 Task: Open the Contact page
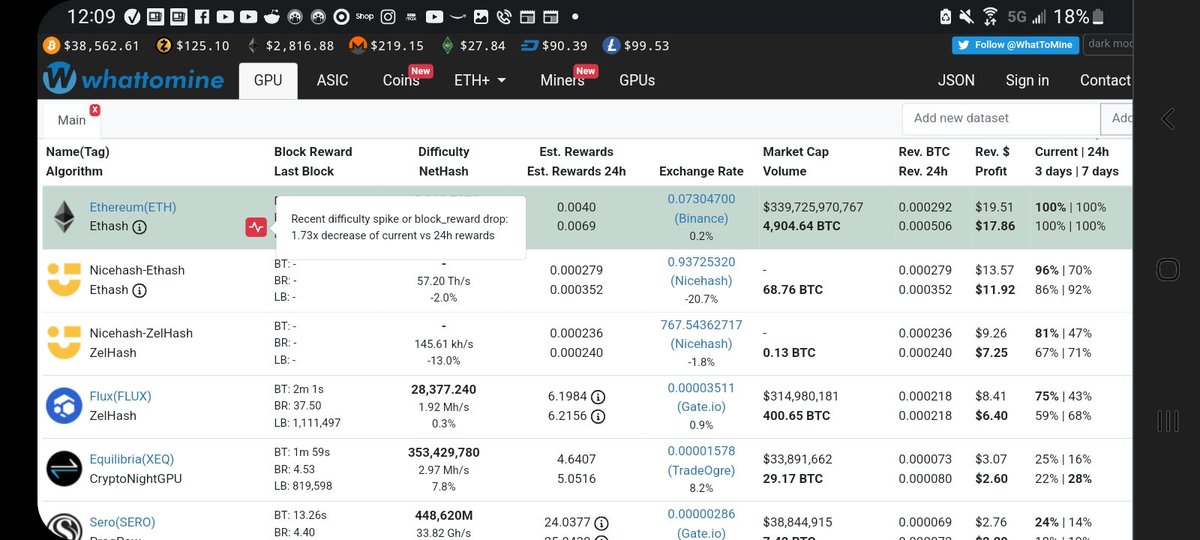click(x=1105, y=80)
